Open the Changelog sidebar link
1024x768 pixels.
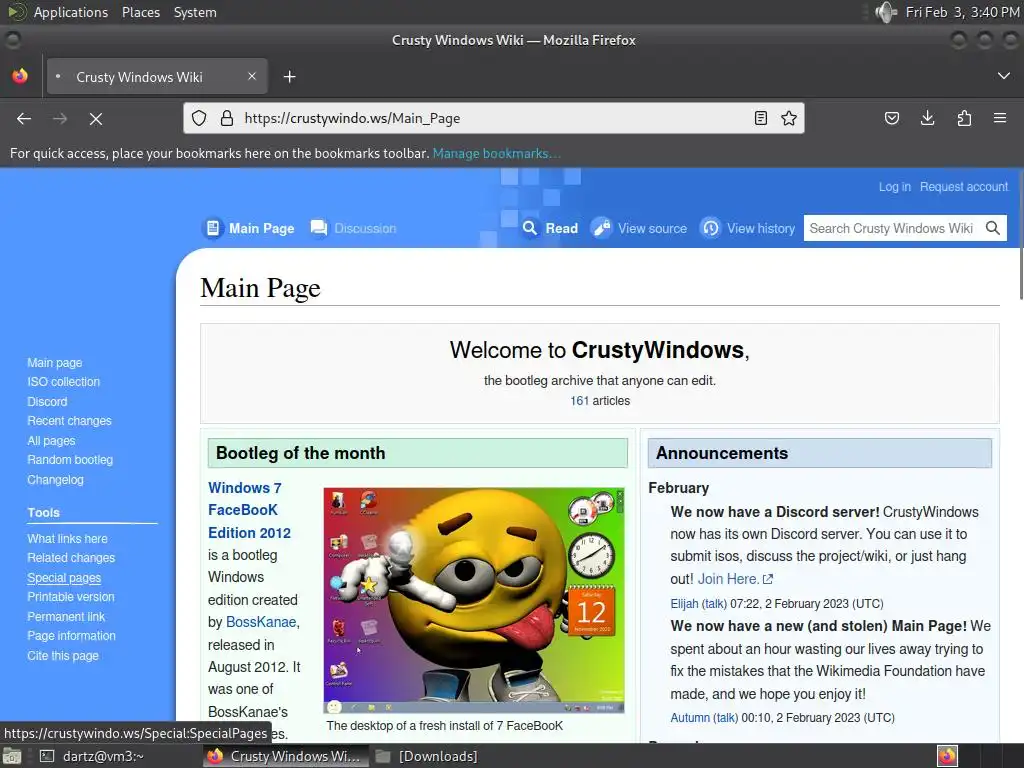pos(56,479)
